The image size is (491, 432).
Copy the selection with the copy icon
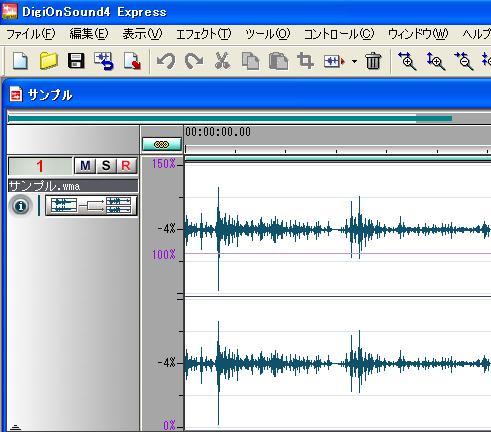[x=250, y=61]
